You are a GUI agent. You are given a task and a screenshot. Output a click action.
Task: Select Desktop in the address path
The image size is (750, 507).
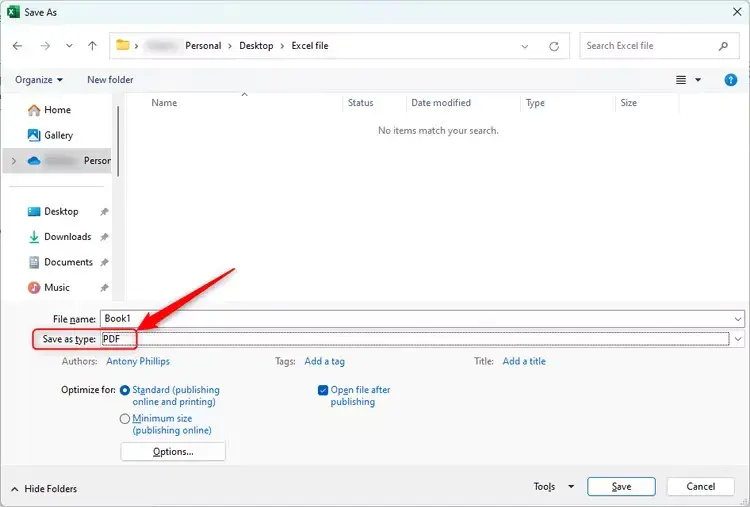(x=256, y=46)
